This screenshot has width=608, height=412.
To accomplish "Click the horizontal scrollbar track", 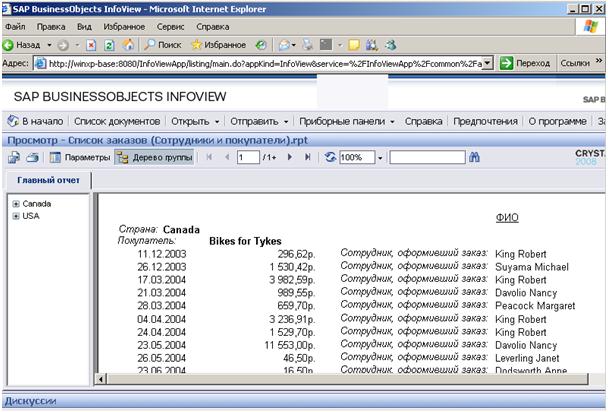I will 347,379.
